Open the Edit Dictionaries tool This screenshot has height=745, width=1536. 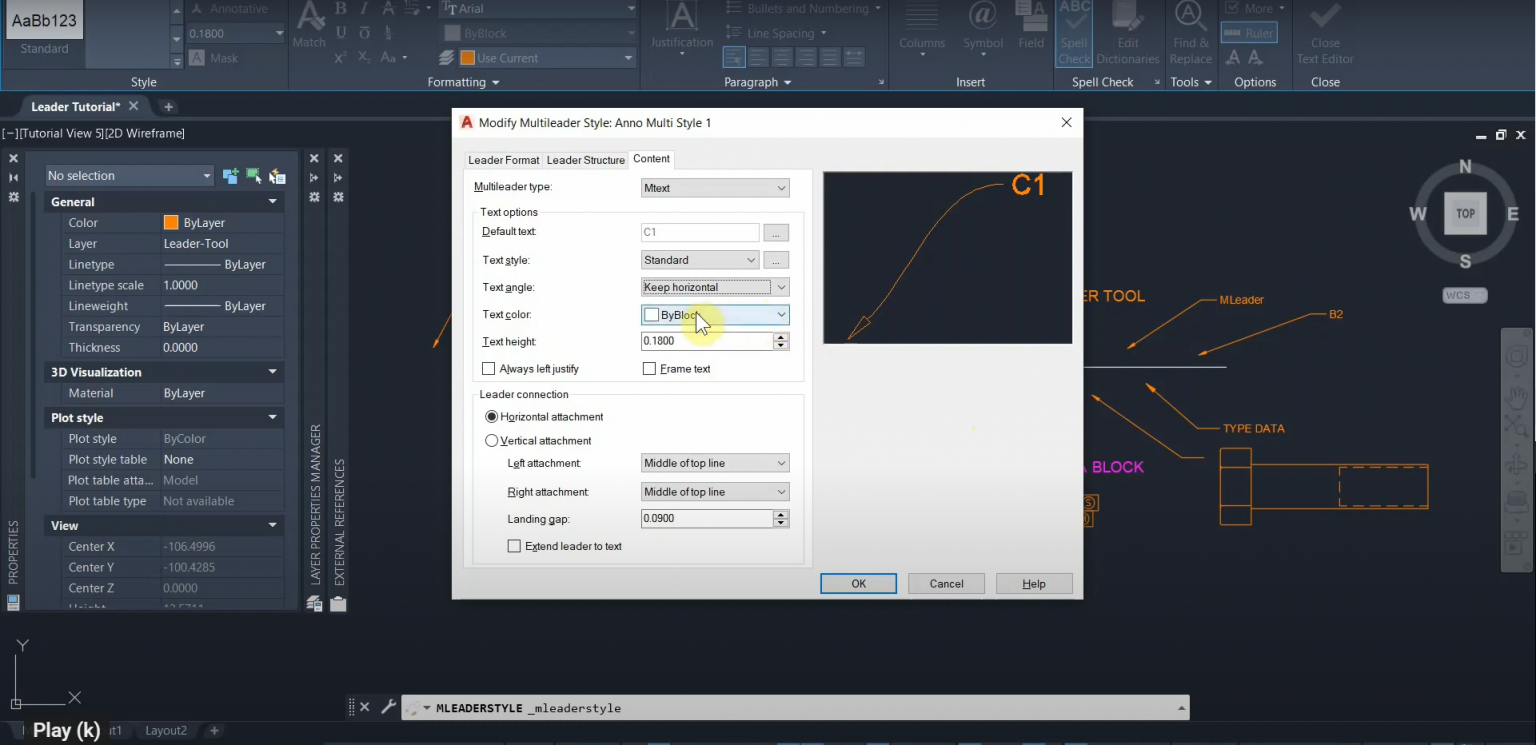pyautogui.click(x=1127, y=35)
